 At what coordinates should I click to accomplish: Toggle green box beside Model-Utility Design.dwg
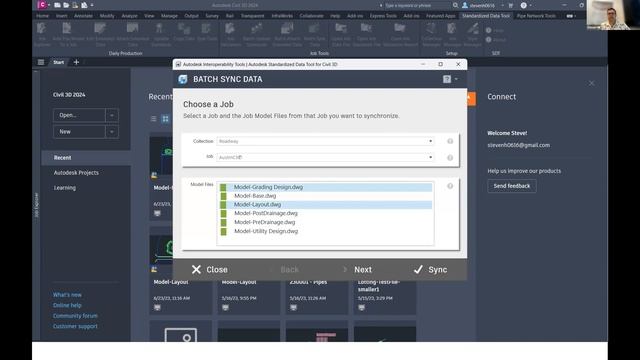(223, 231)
